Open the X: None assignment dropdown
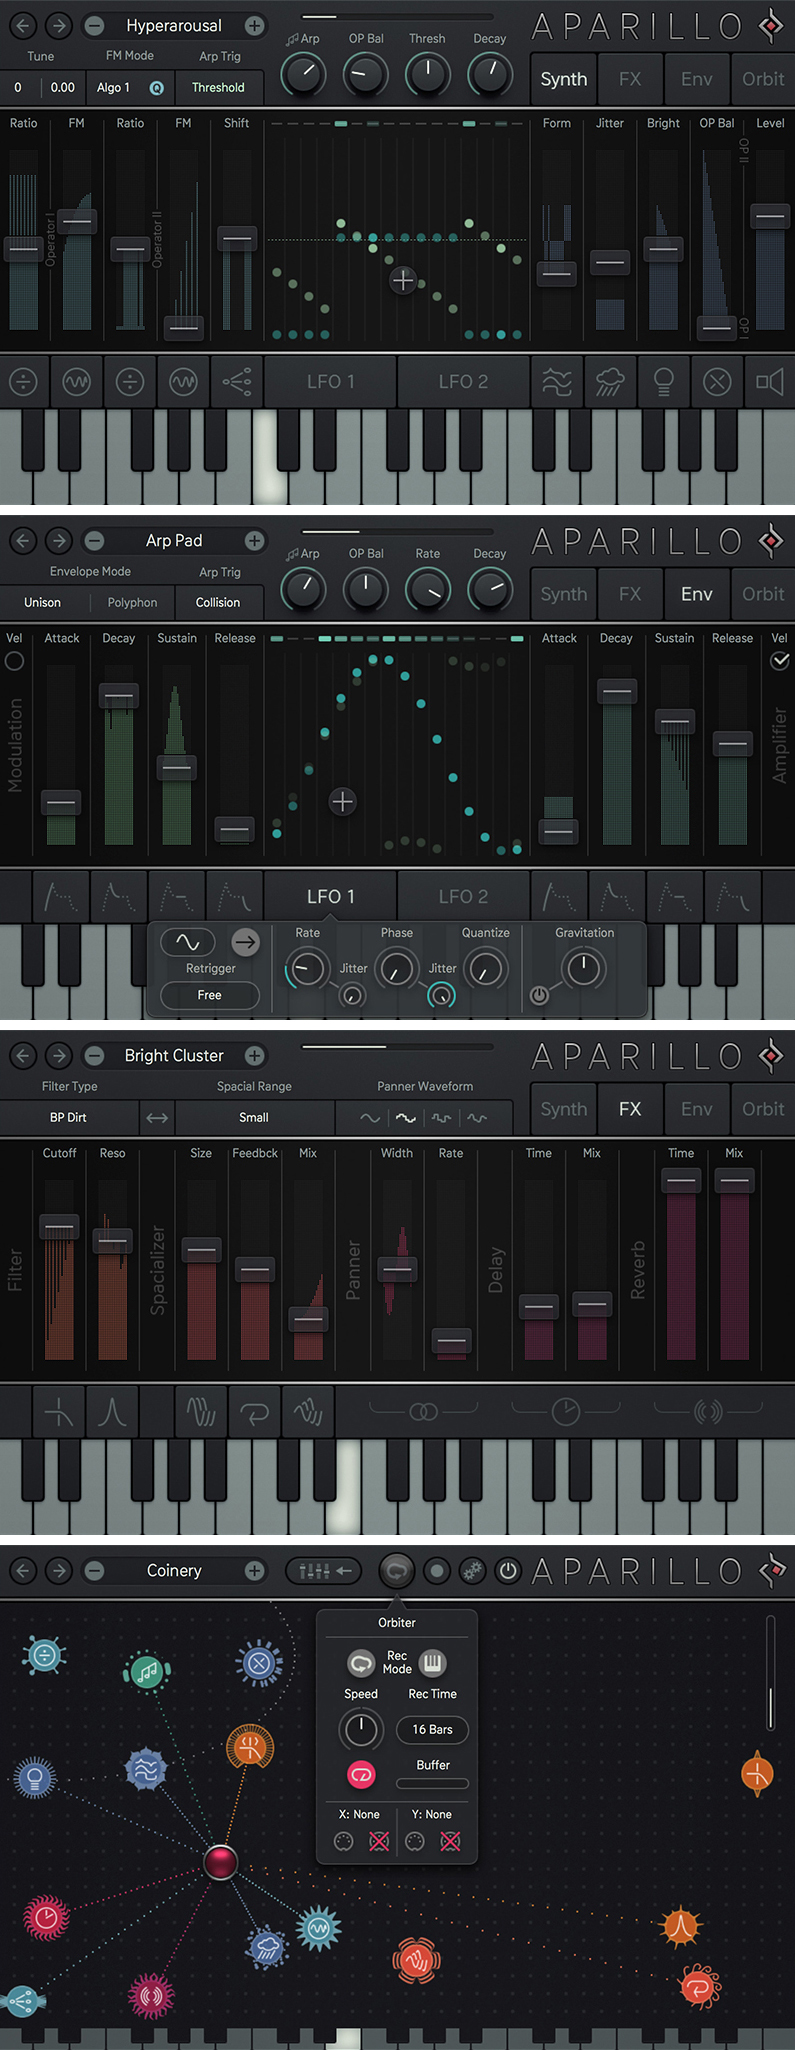The height and width of the screenshot is (2050, 795). (359, 1814)
